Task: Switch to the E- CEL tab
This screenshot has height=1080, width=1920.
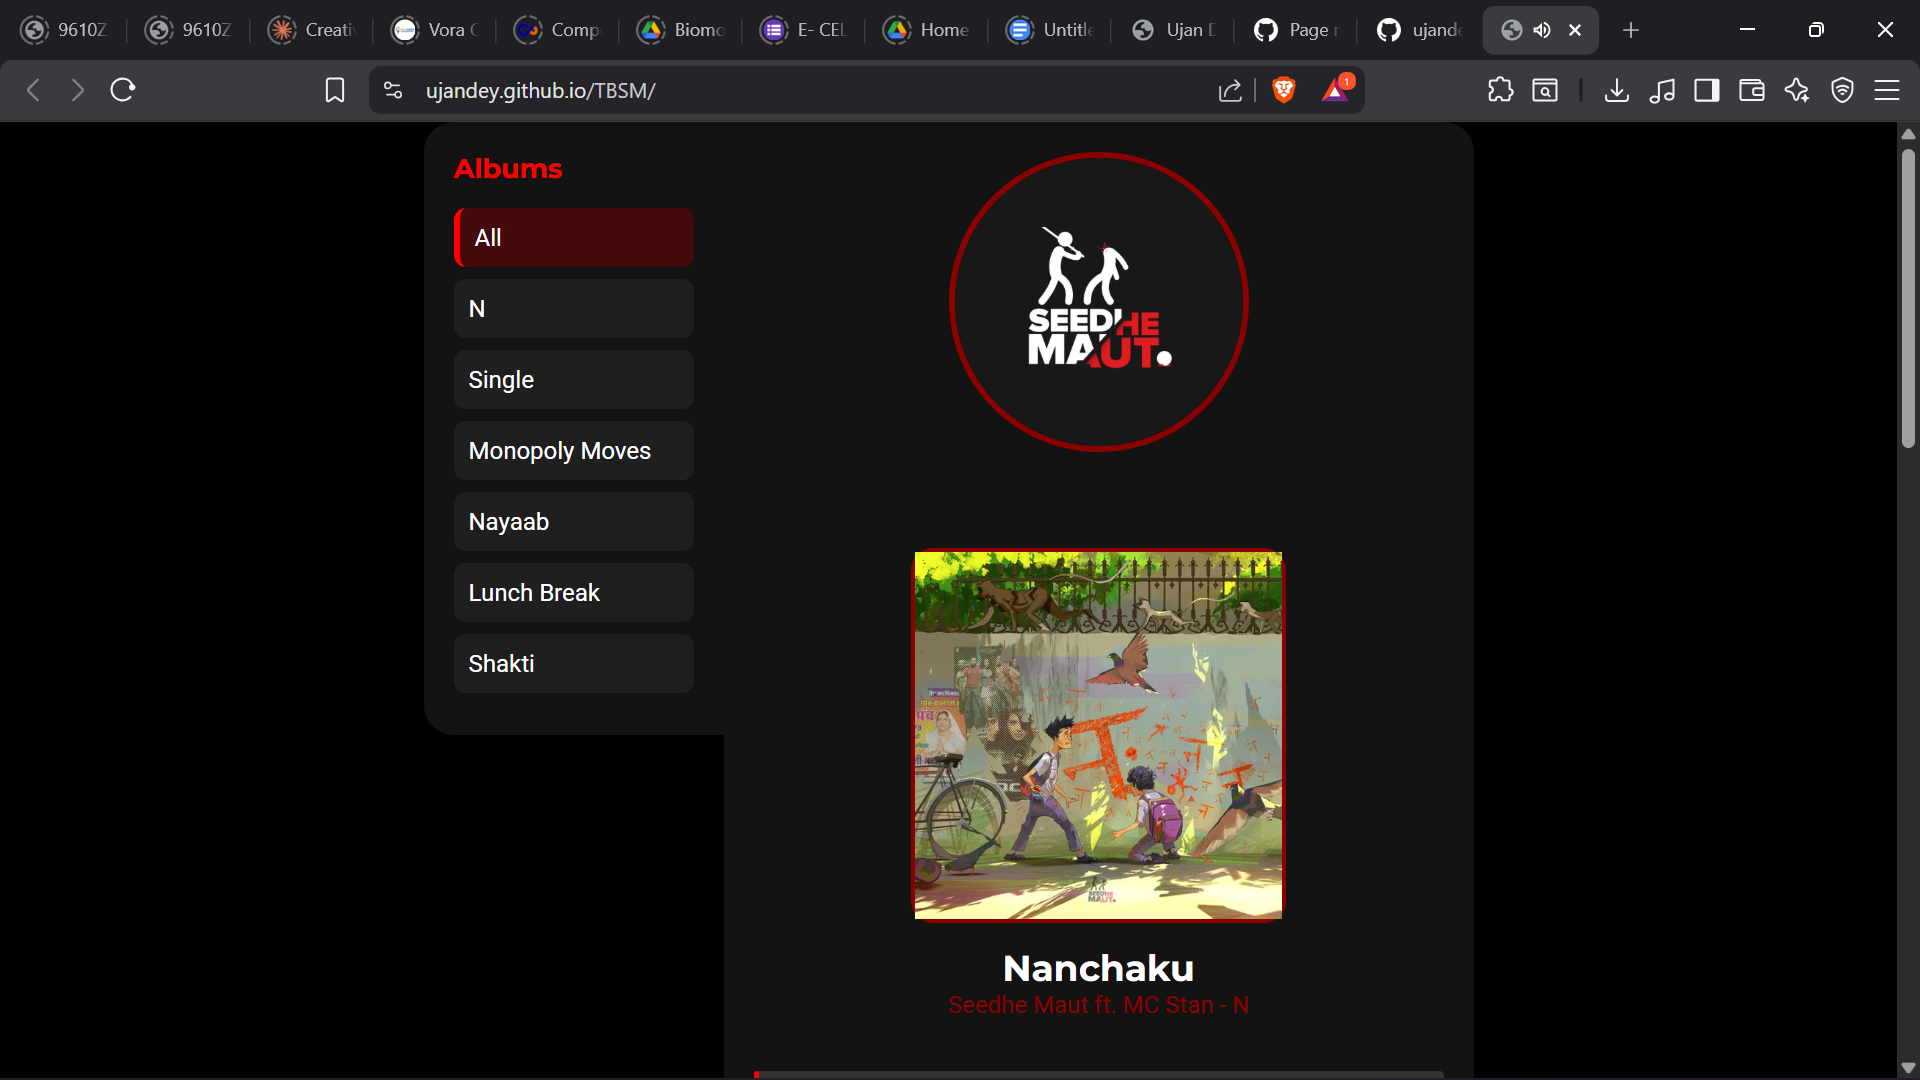Action: (x=804, y=30)
